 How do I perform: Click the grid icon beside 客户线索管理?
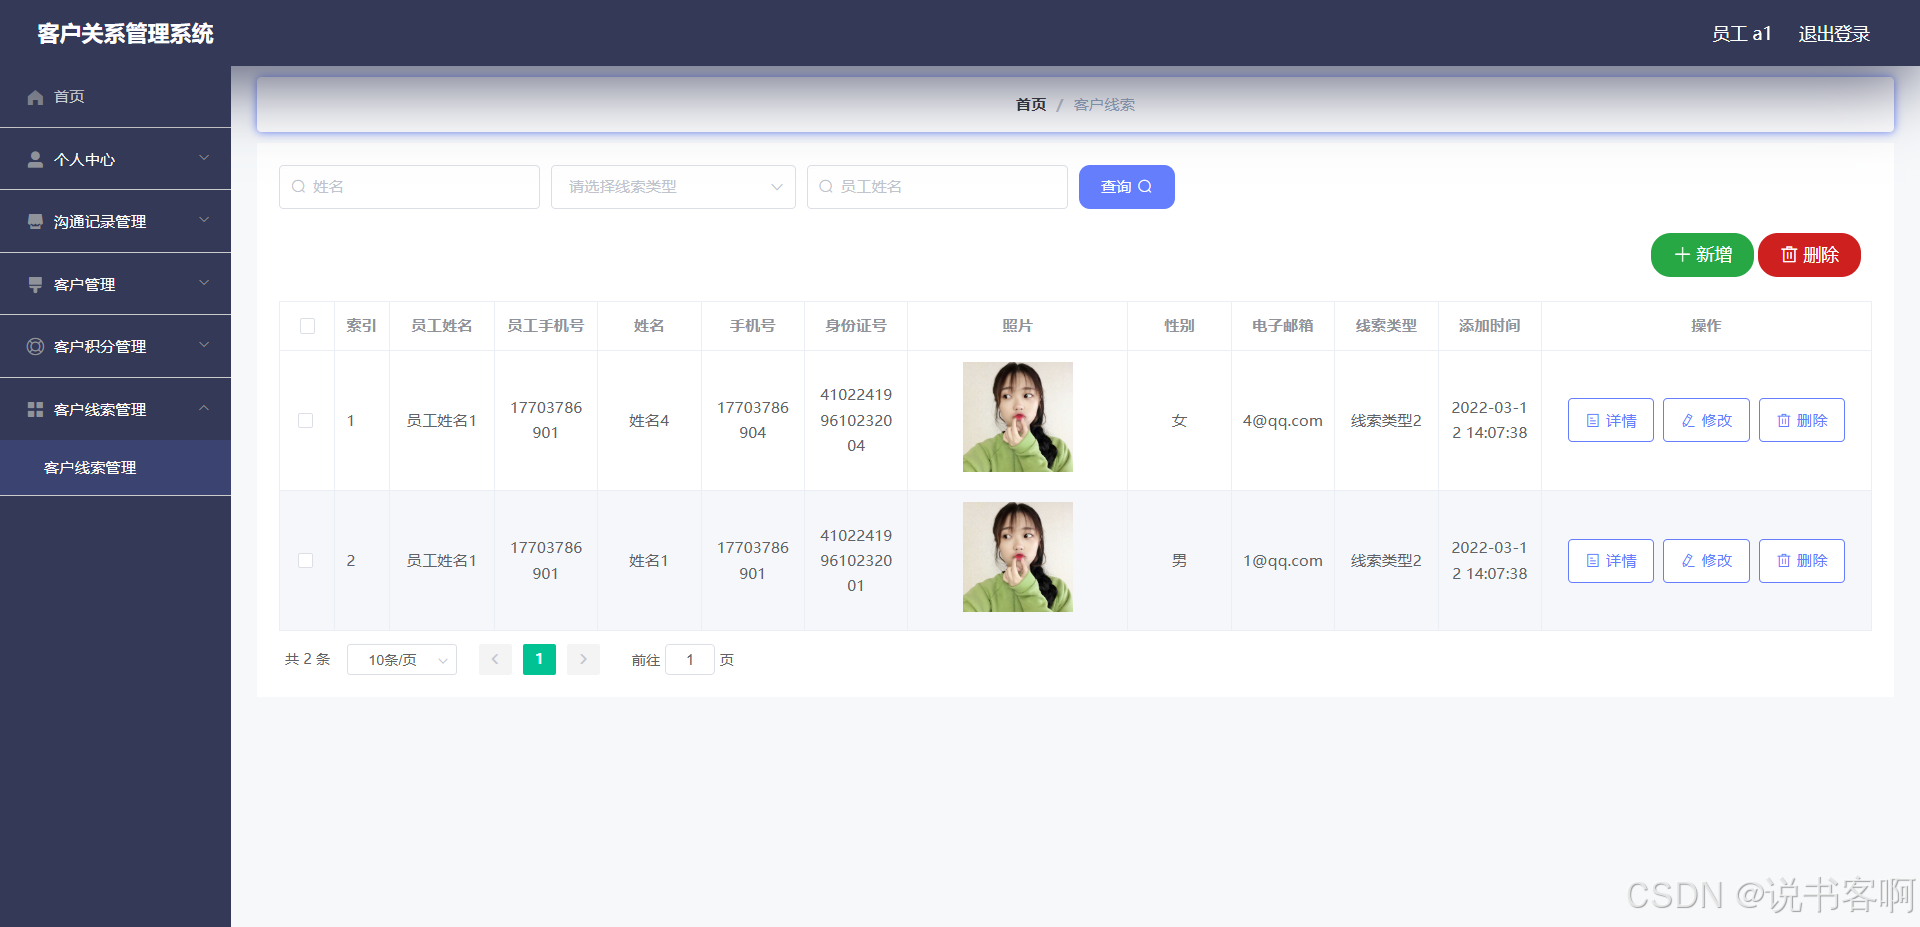tap(35, 409)
